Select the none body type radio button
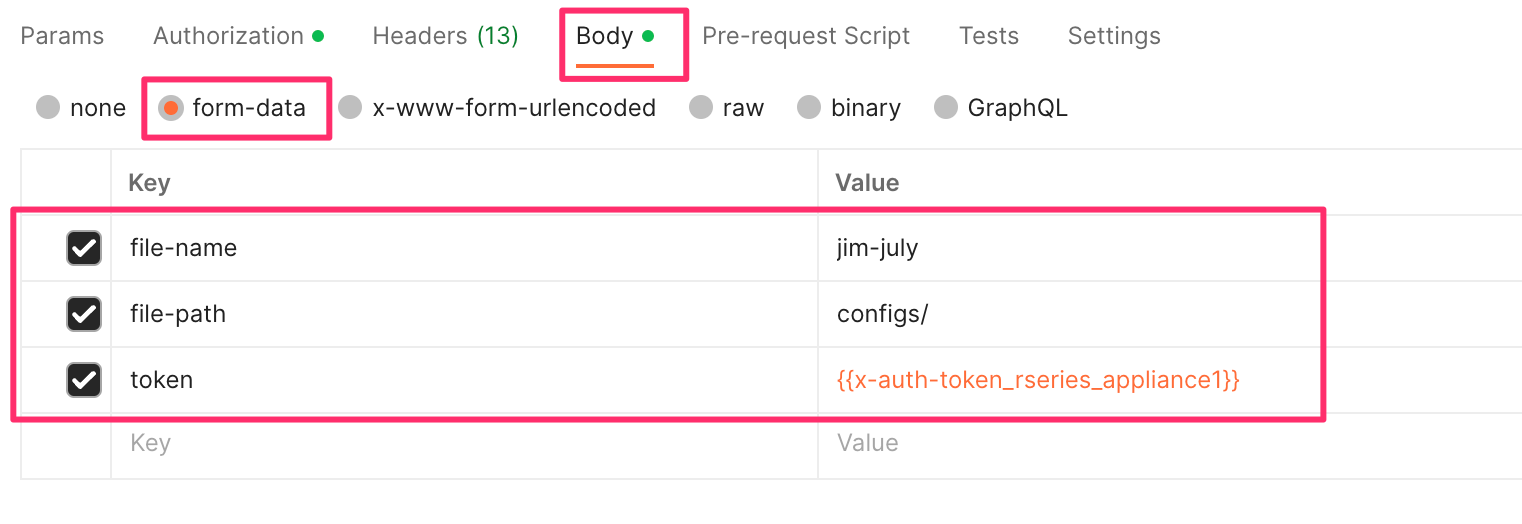 click(x=48, y=108)
